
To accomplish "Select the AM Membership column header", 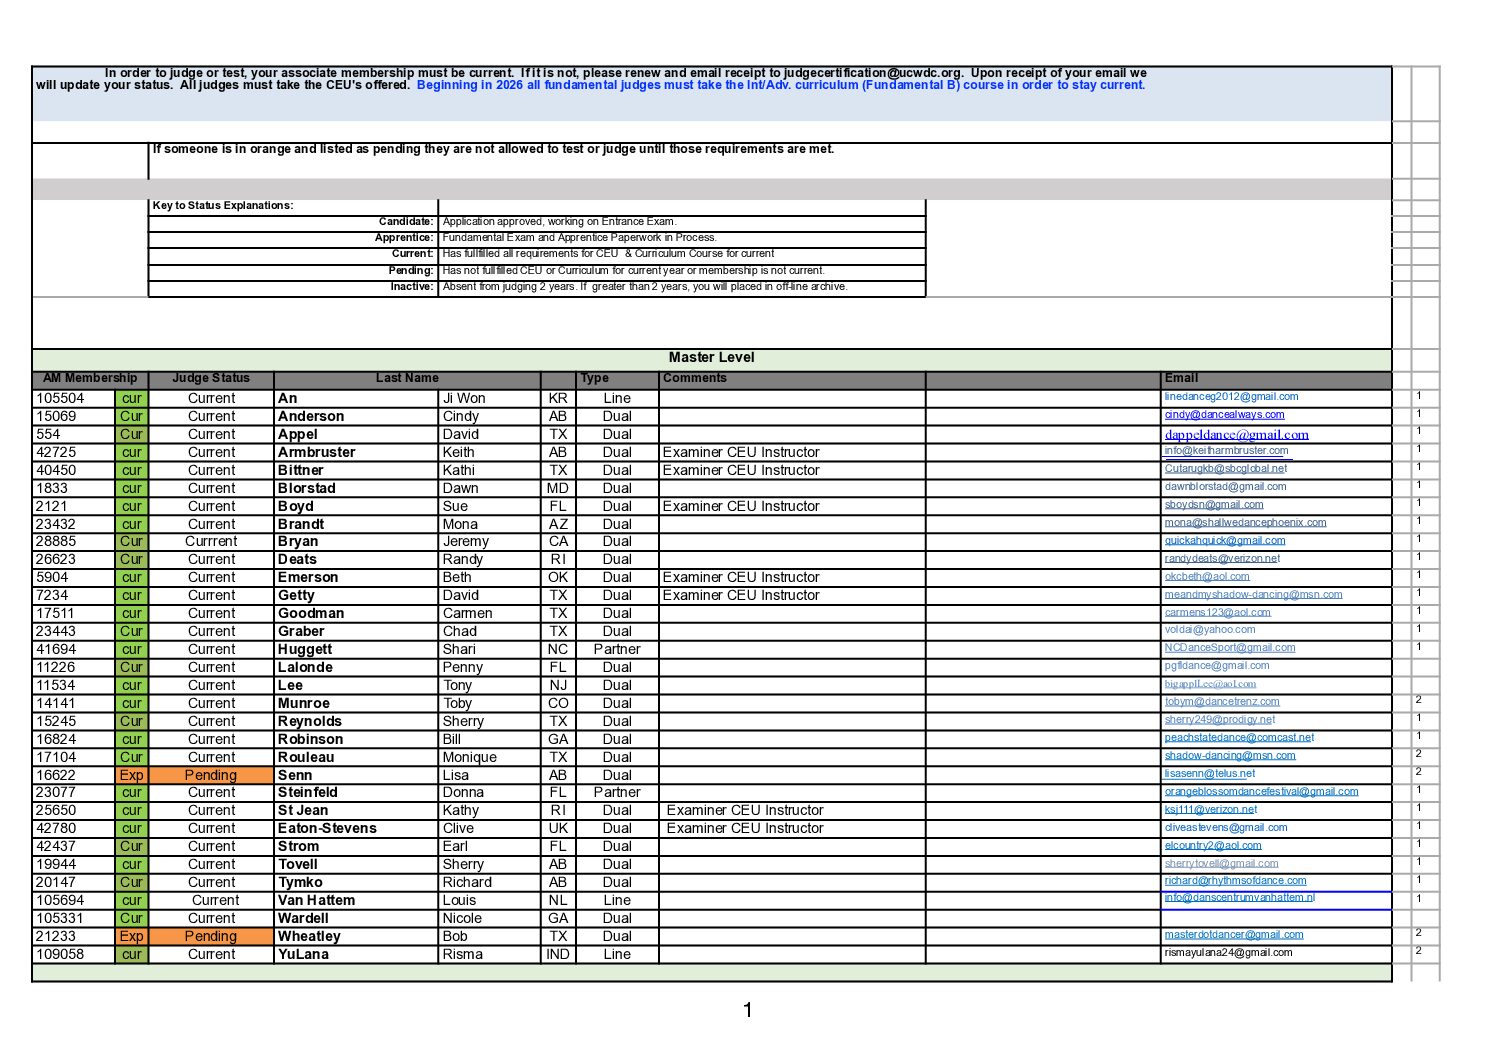I will tap(90, 379).
